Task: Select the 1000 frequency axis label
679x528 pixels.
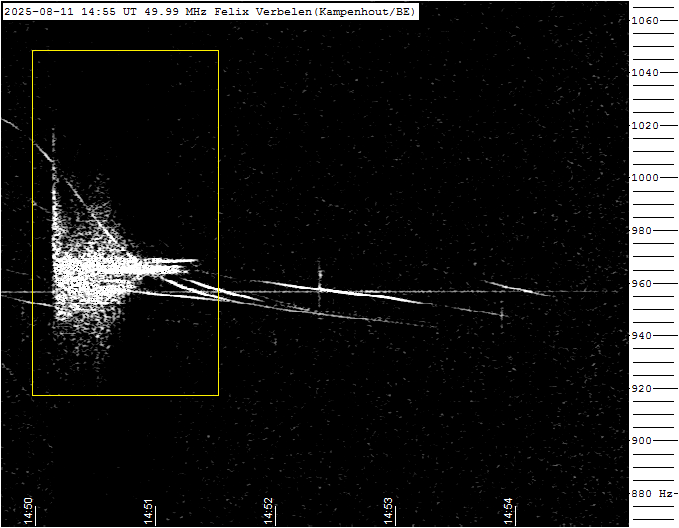Action: pos(645,178)
